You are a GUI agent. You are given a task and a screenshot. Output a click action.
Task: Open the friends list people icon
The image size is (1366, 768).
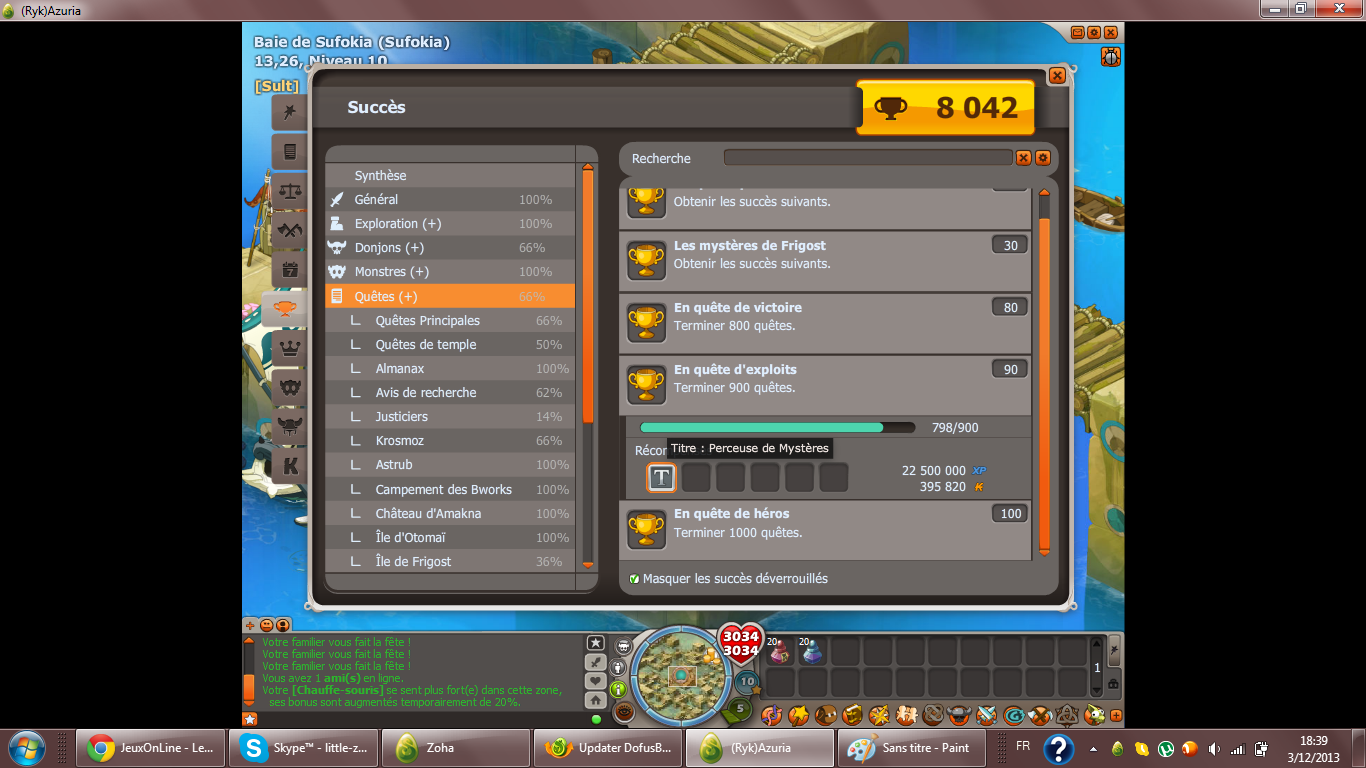[906, 716]
